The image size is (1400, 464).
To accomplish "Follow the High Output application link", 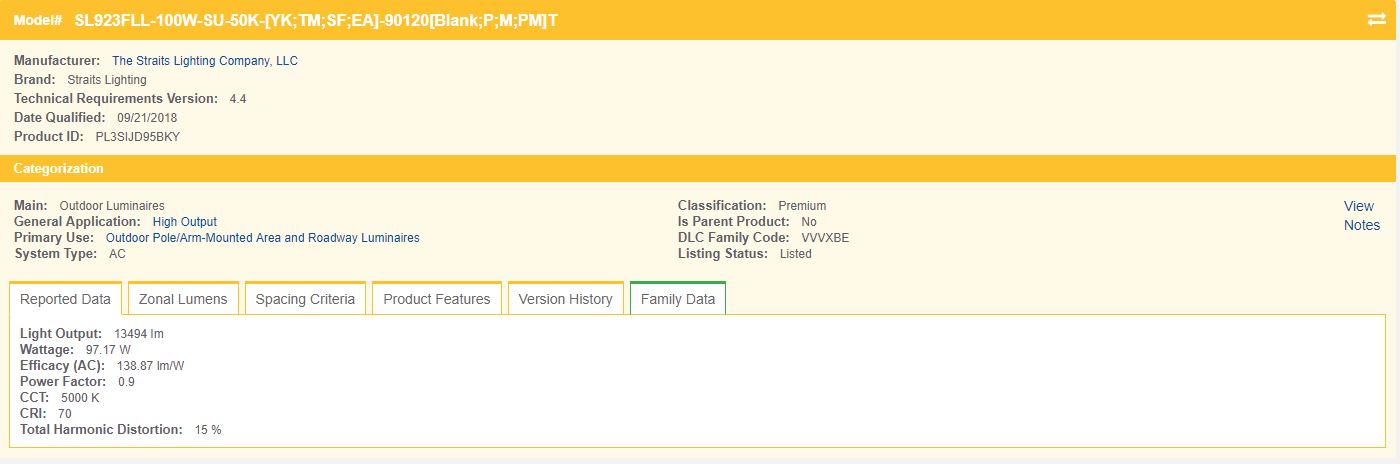I will (184, 222).
